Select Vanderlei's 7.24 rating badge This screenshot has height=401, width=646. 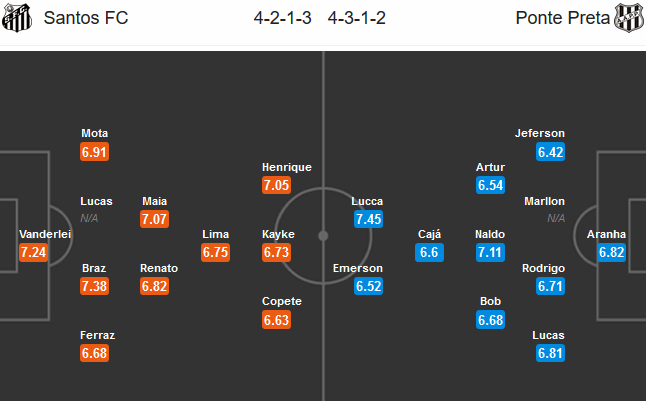(33, 252)
